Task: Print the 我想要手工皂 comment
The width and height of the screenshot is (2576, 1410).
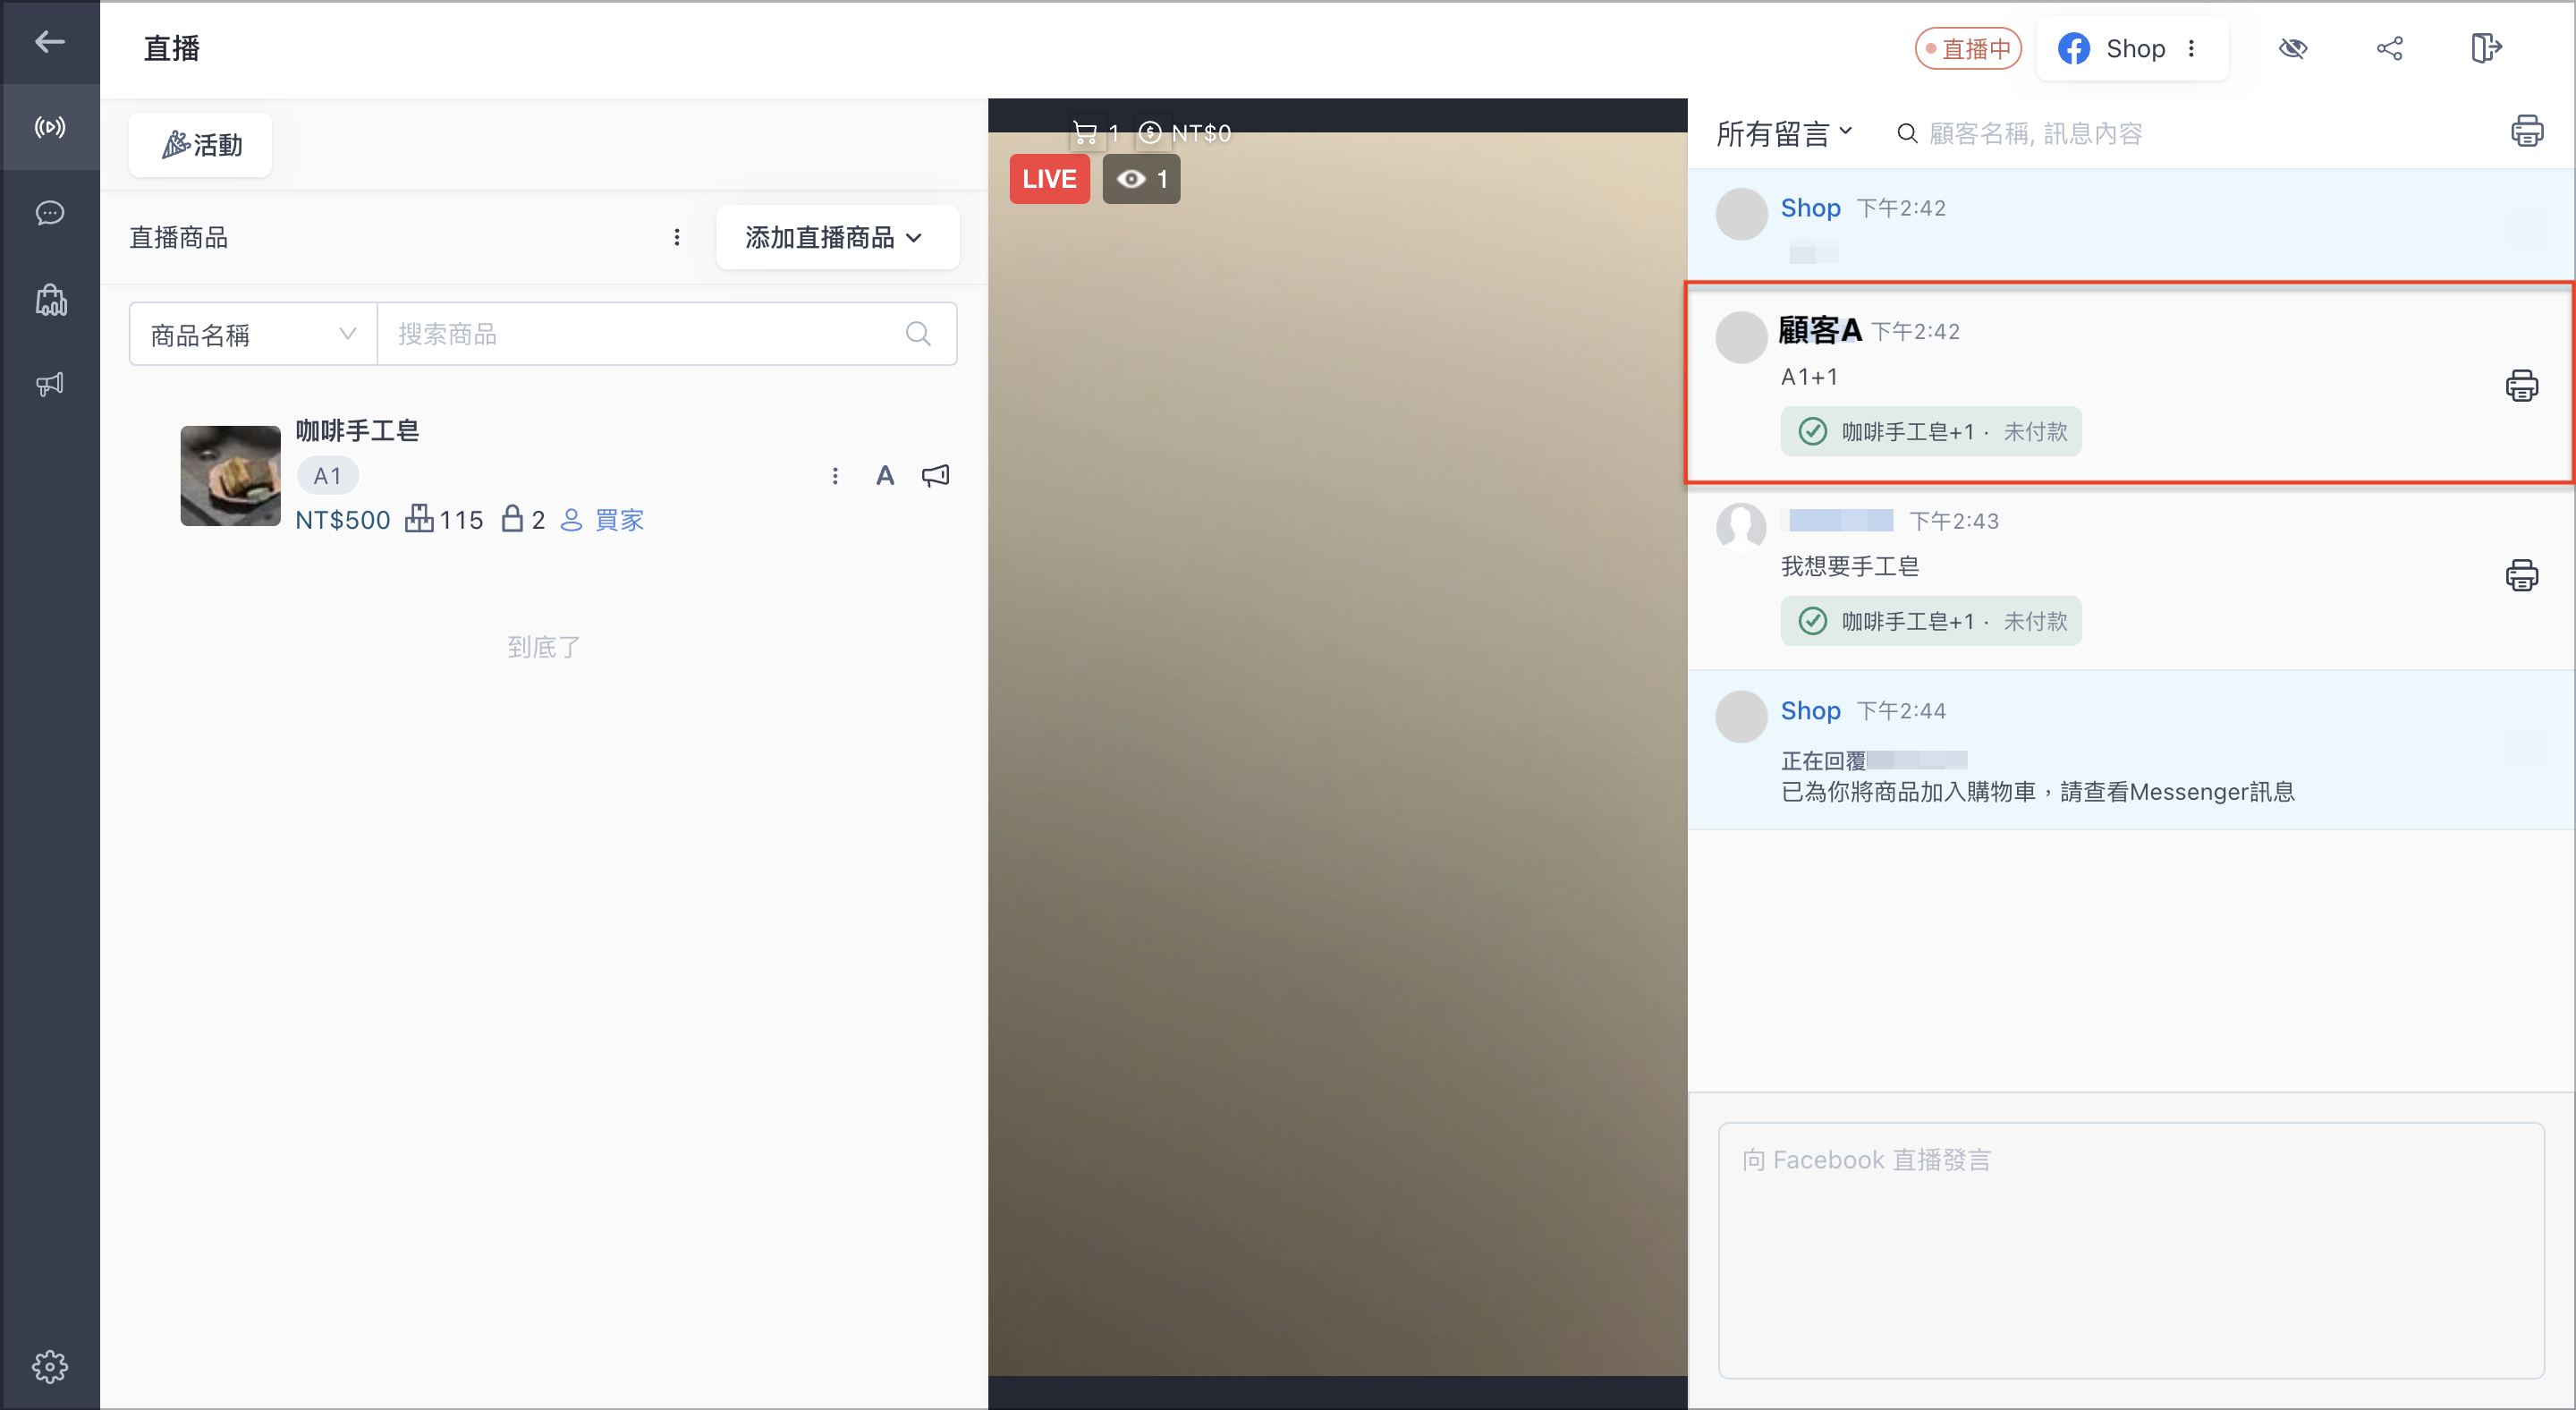Action: tap(2521, 575)
